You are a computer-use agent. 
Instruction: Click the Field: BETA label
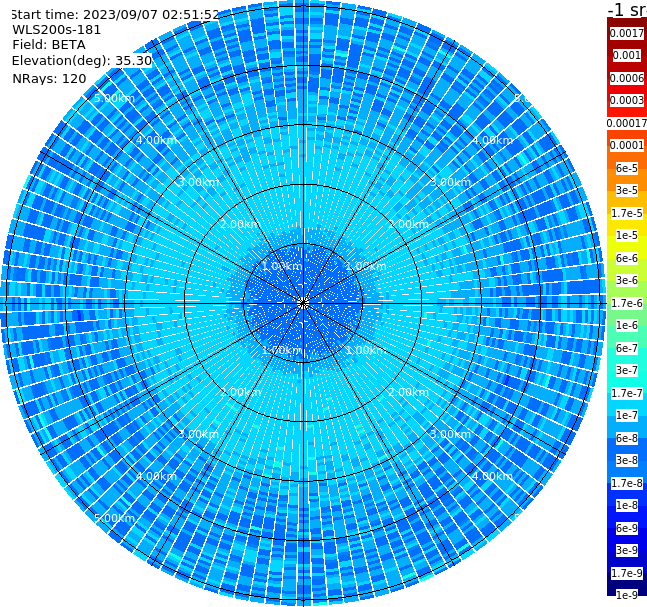[x=49, y=45]
